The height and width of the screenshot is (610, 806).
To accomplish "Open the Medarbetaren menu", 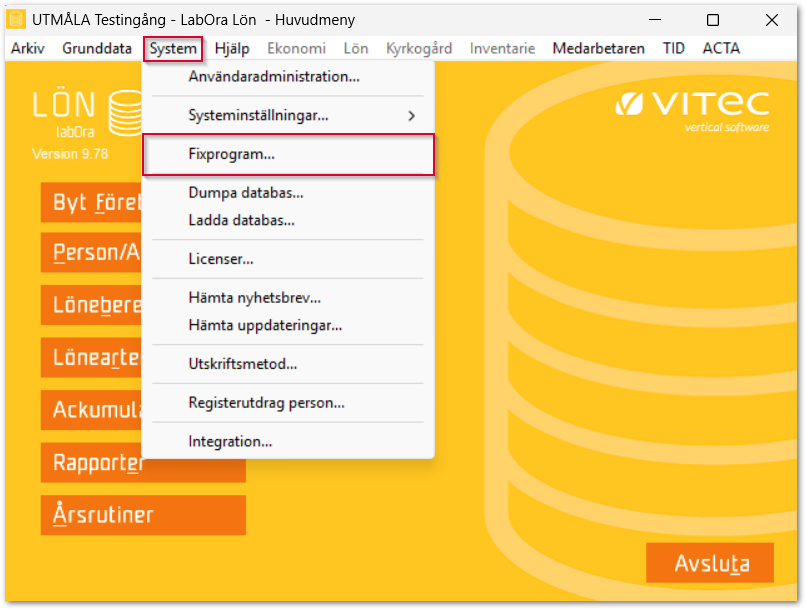I will (x=598, y=48).
